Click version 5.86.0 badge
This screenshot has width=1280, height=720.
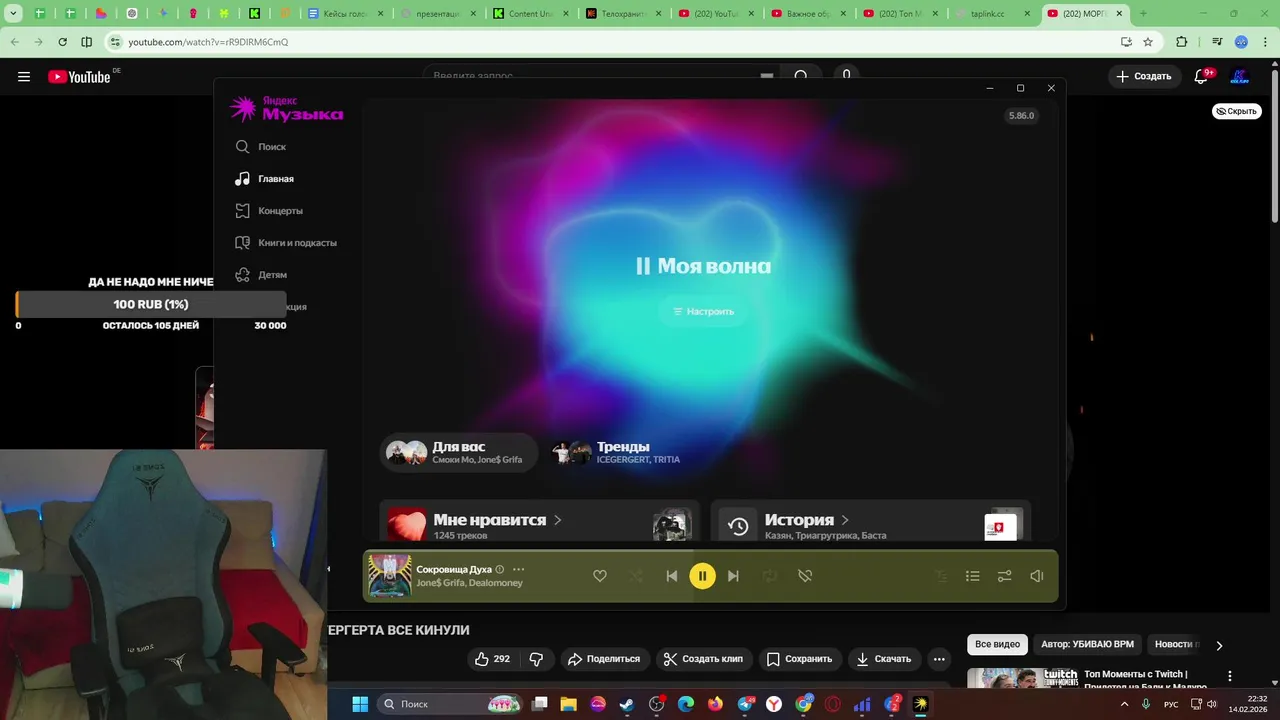coord(1022,116)
